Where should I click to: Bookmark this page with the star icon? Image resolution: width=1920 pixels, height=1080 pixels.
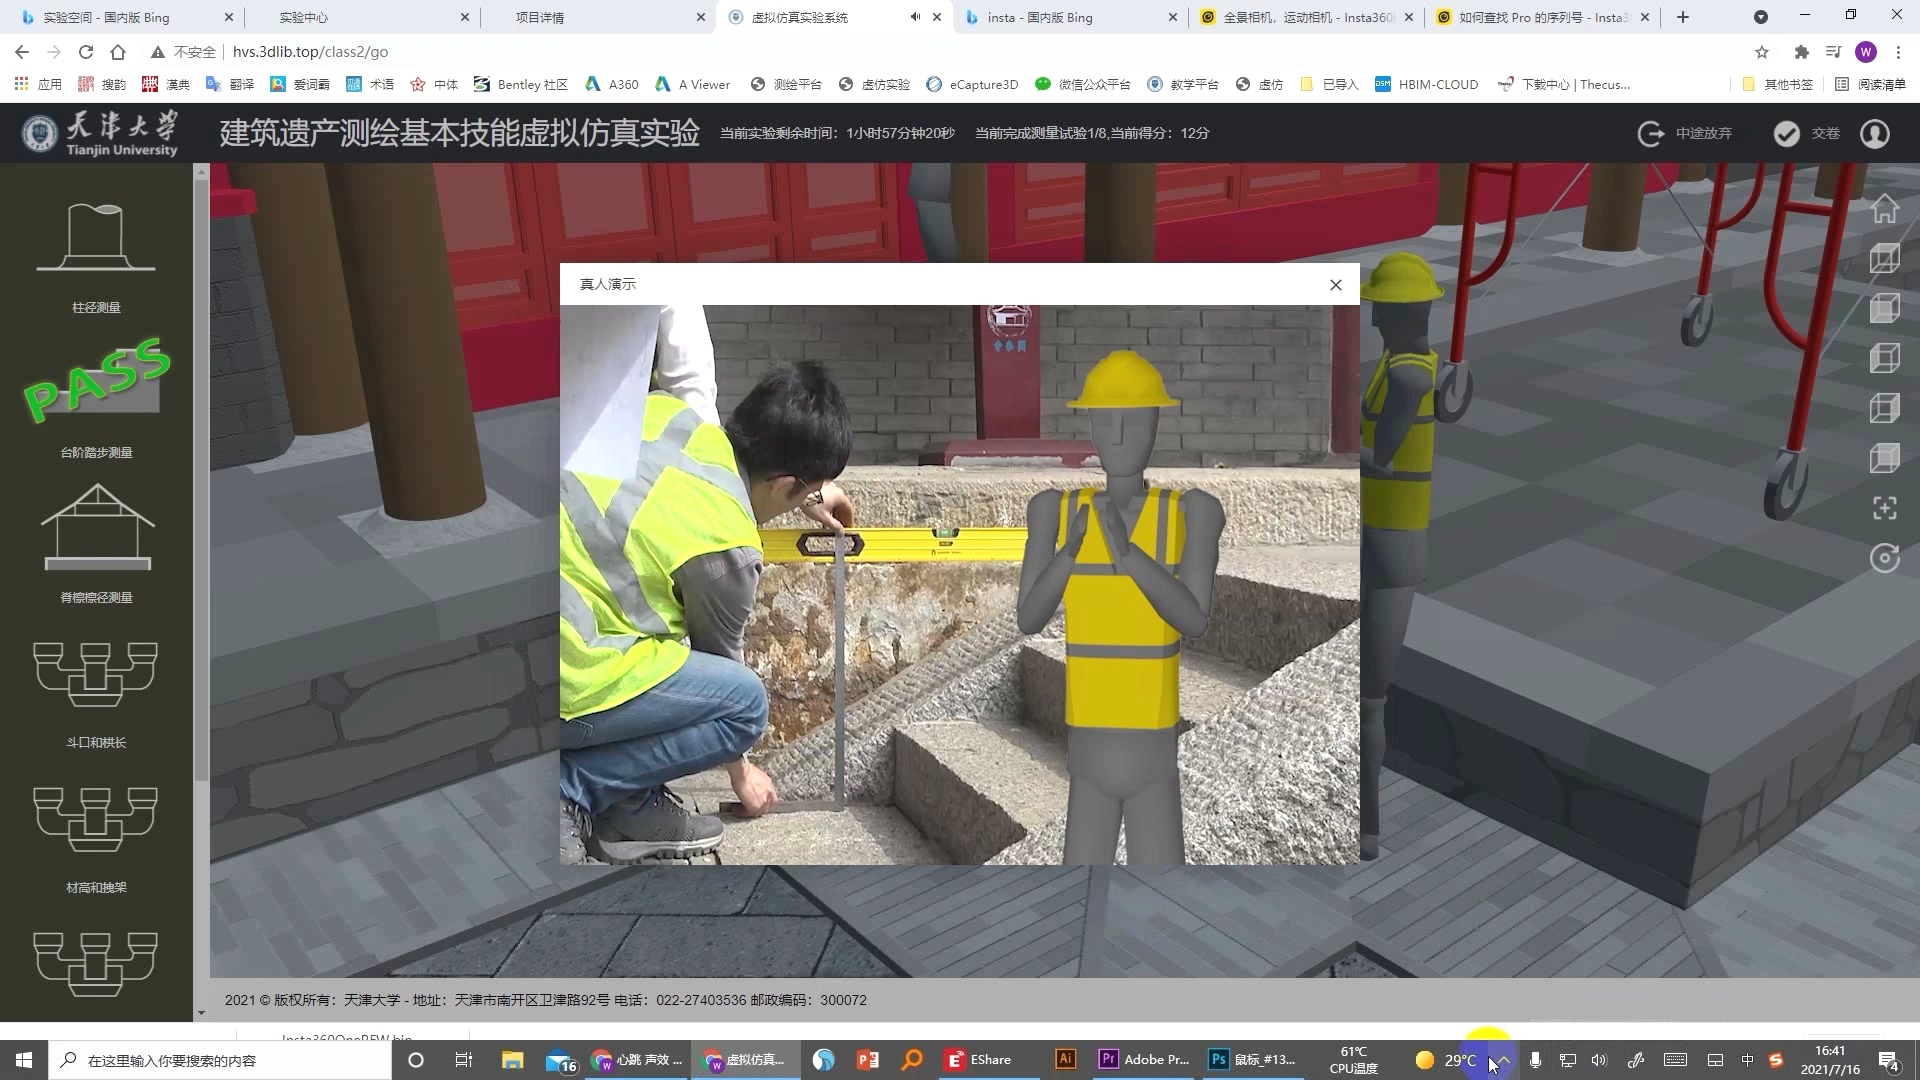click(x=1762, y=52)
